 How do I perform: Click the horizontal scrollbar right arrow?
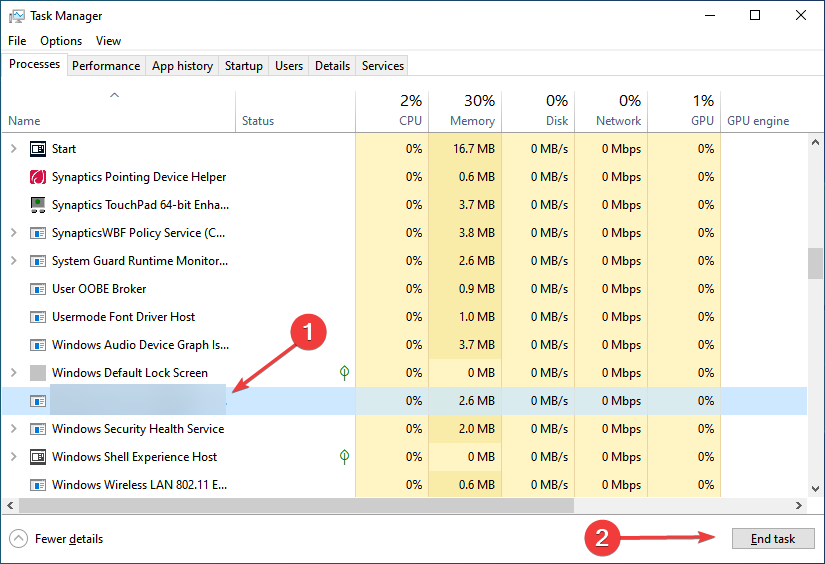tap(799, 506)
